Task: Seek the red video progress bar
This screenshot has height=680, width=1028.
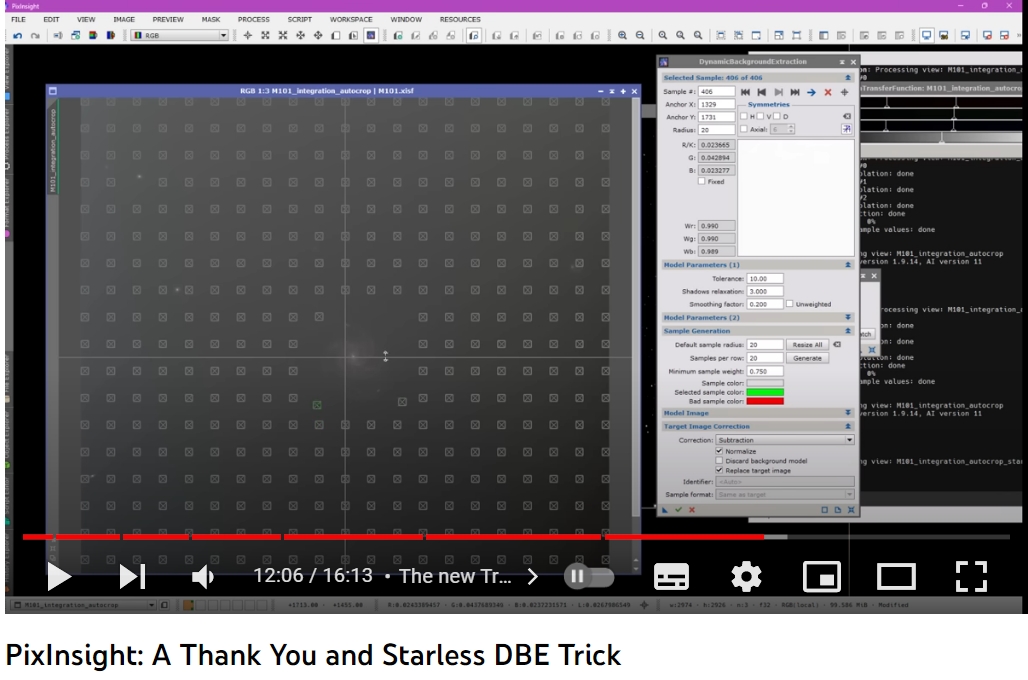Action: click(393, 537)
